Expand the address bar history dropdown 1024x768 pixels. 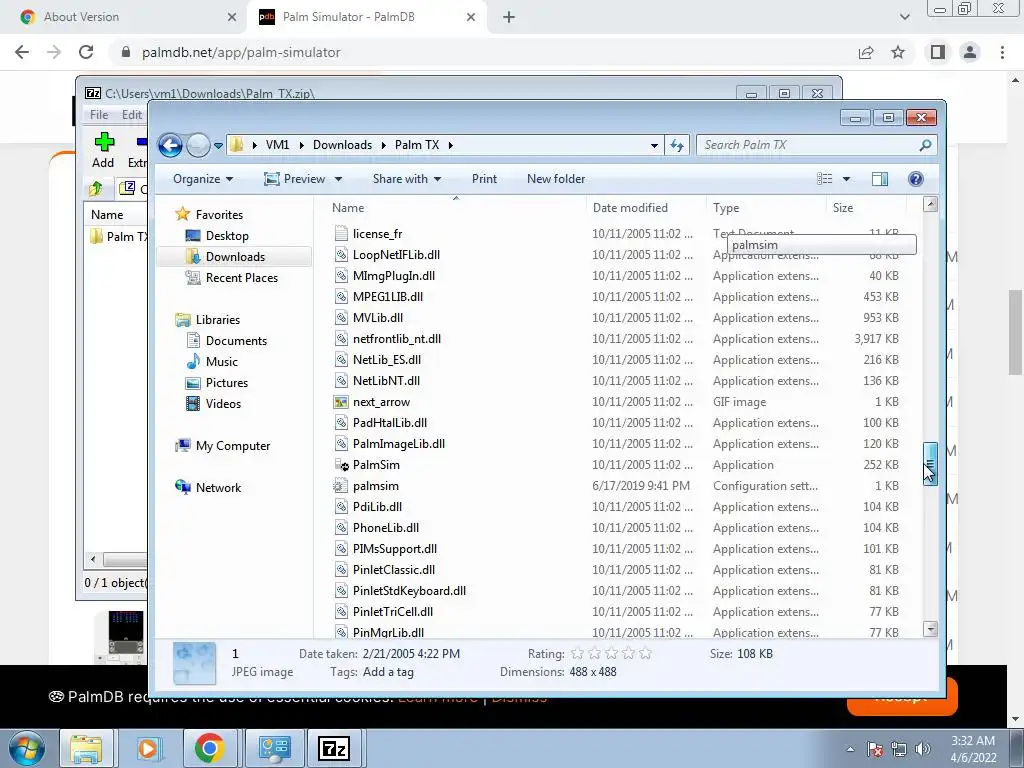pyautogui.click(x=654, y=145)
